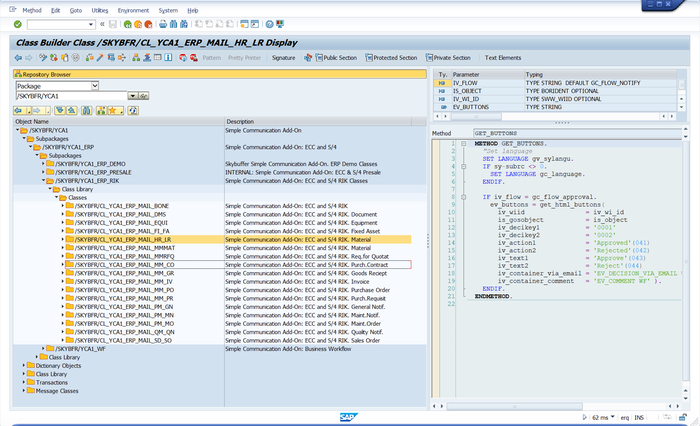Click the glasses Display button next to package field

point(144,96)
